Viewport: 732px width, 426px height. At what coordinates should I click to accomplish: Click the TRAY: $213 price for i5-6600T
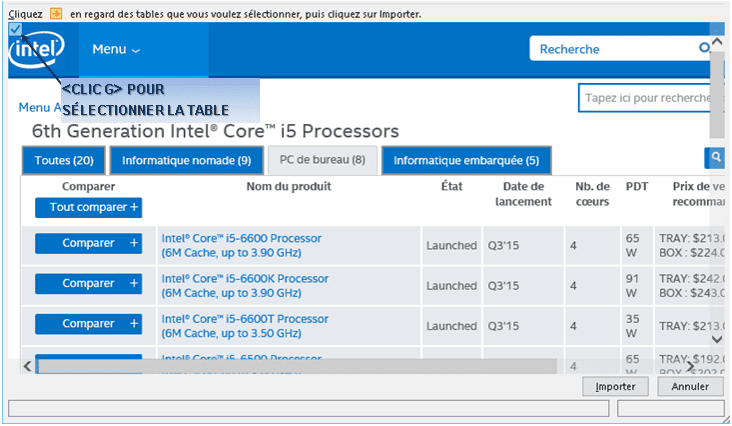tap(692, 326)
